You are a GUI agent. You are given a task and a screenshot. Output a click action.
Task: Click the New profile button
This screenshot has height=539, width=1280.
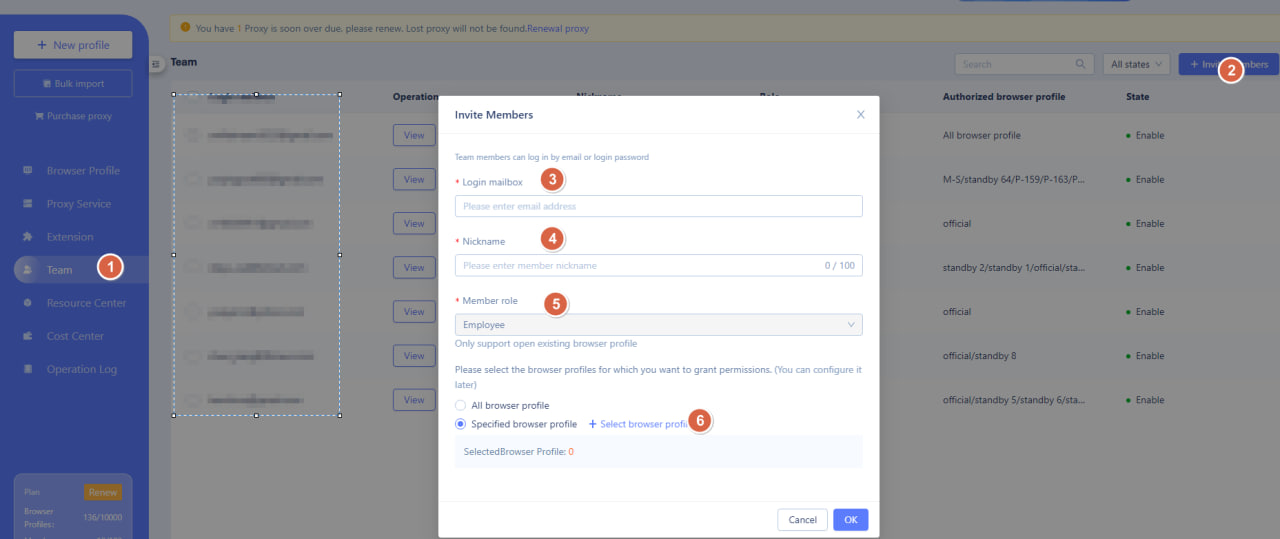(x=73, y=45)
